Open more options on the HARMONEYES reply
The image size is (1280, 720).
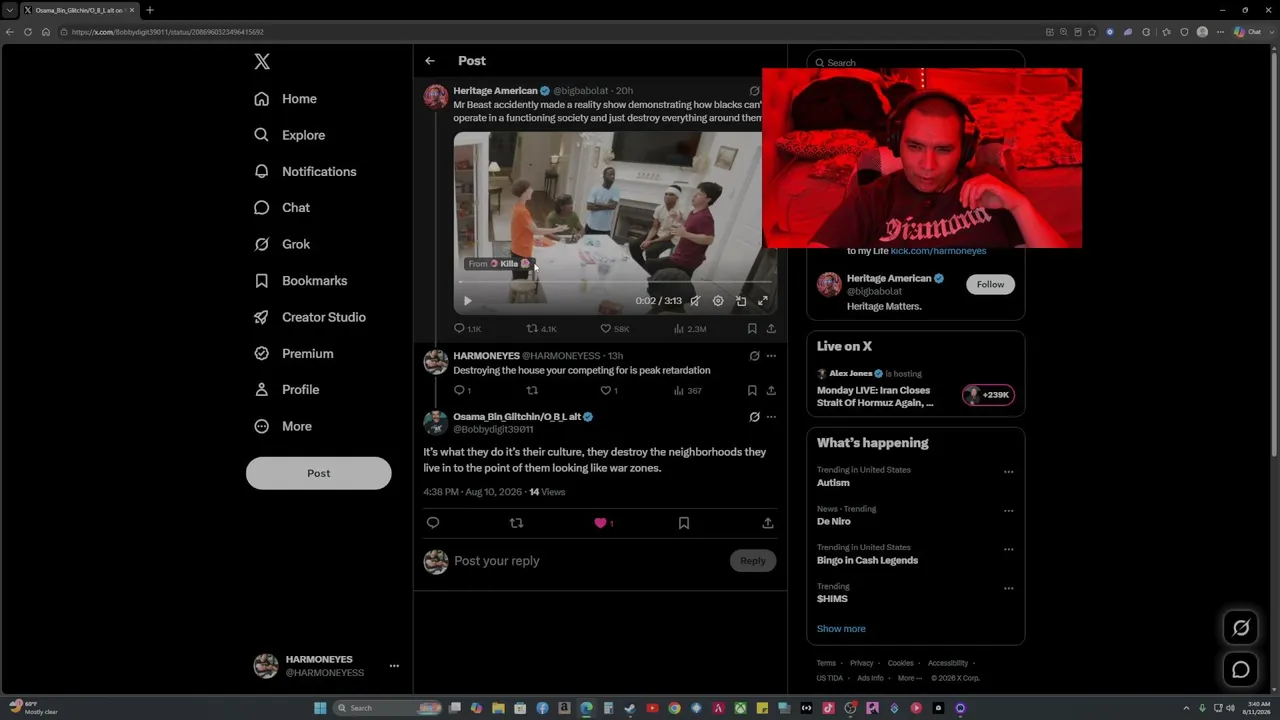pyautogui.click(x=771, y=356)
